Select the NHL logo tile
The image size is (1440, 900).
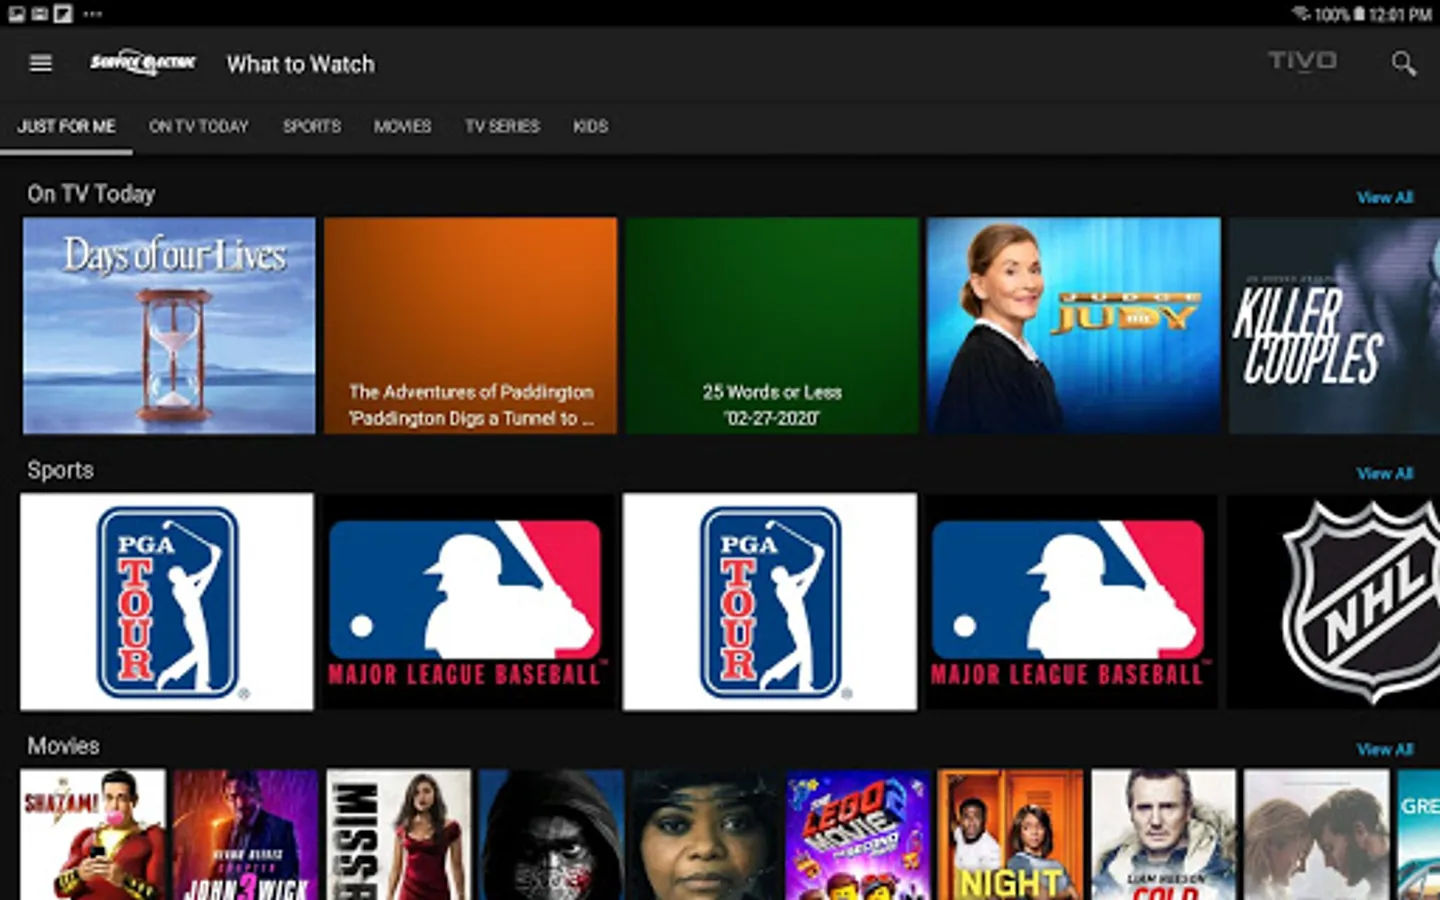click(1334, 602)
